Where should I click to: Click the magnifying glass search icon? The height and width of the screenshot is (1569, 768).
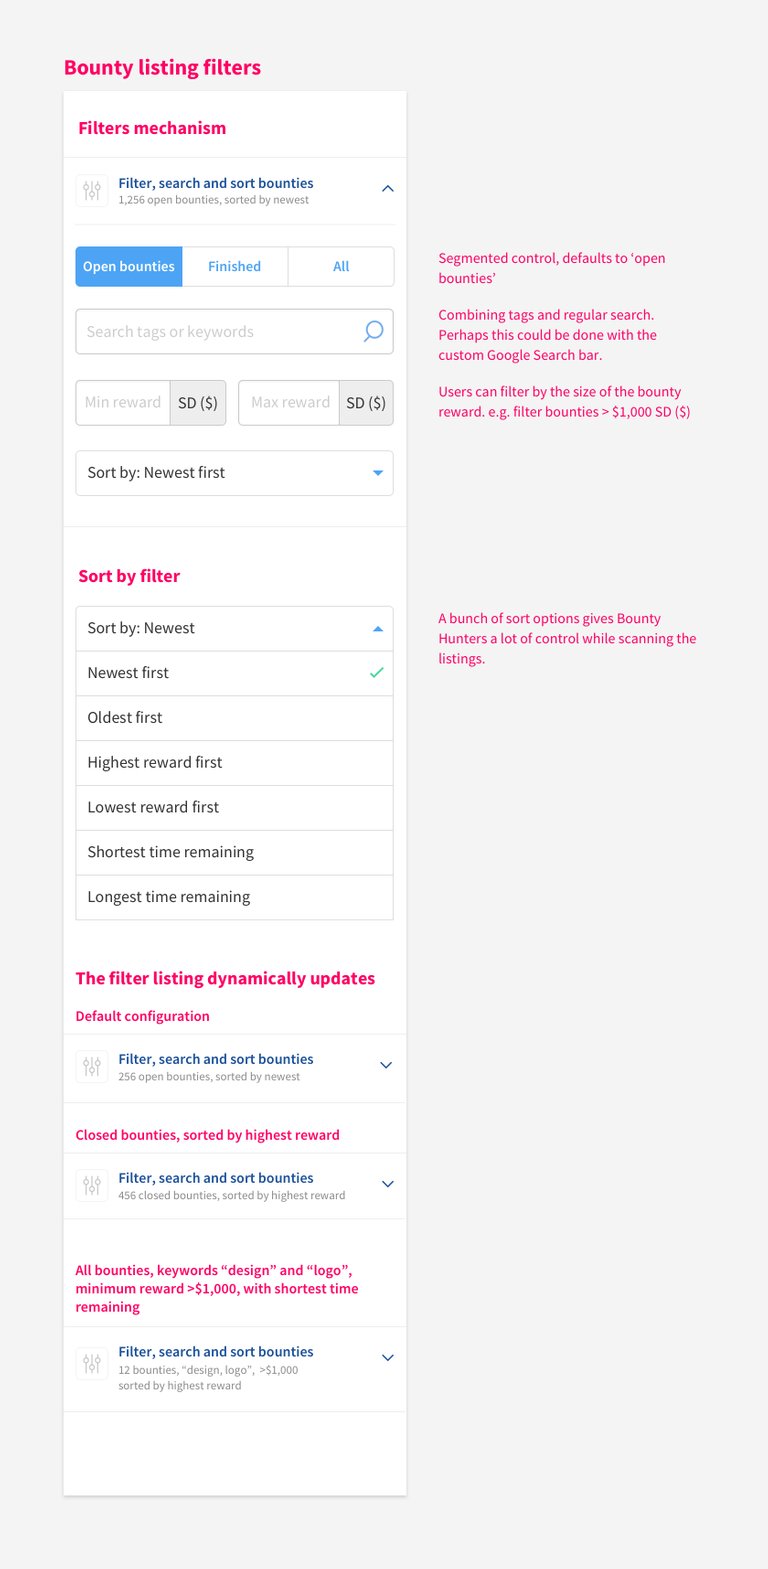click(x=373, y=331)
